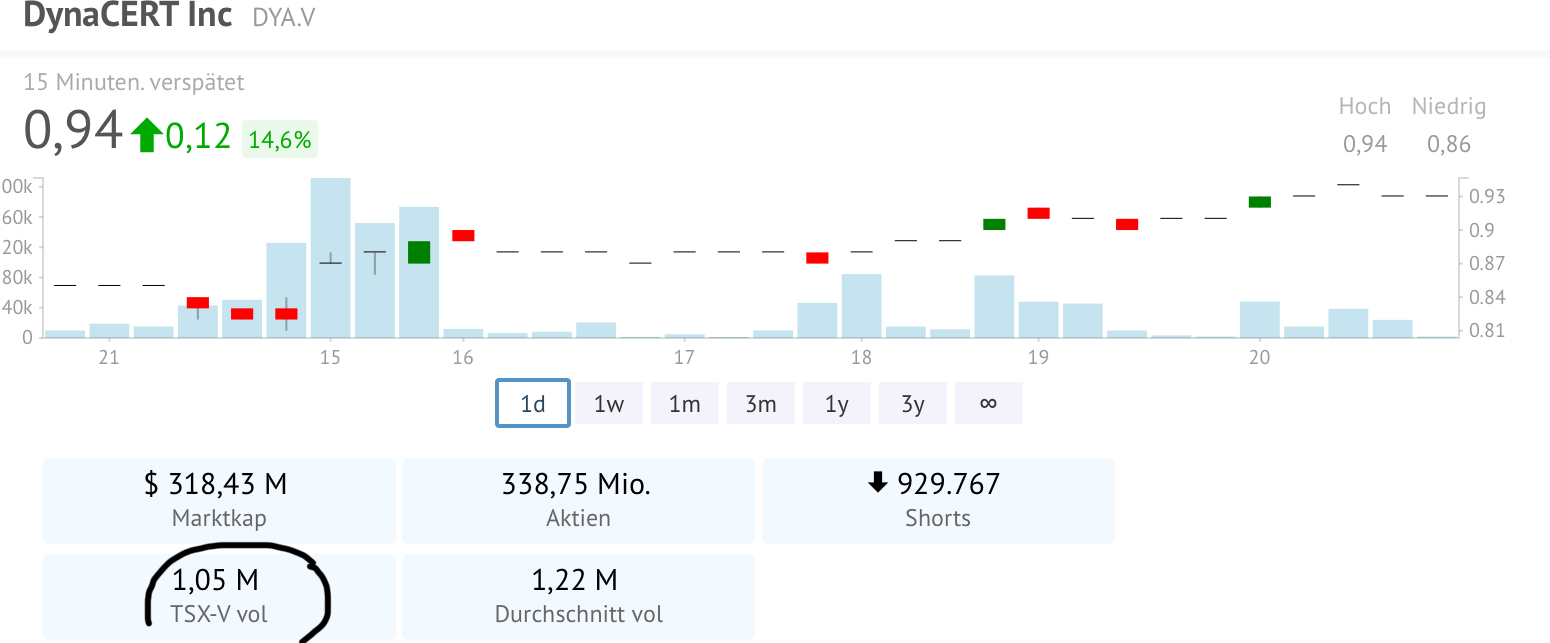Viewport: 1550px width, 643px height.
Task: Switch chart to 1m range
Action: click(685, 404)
